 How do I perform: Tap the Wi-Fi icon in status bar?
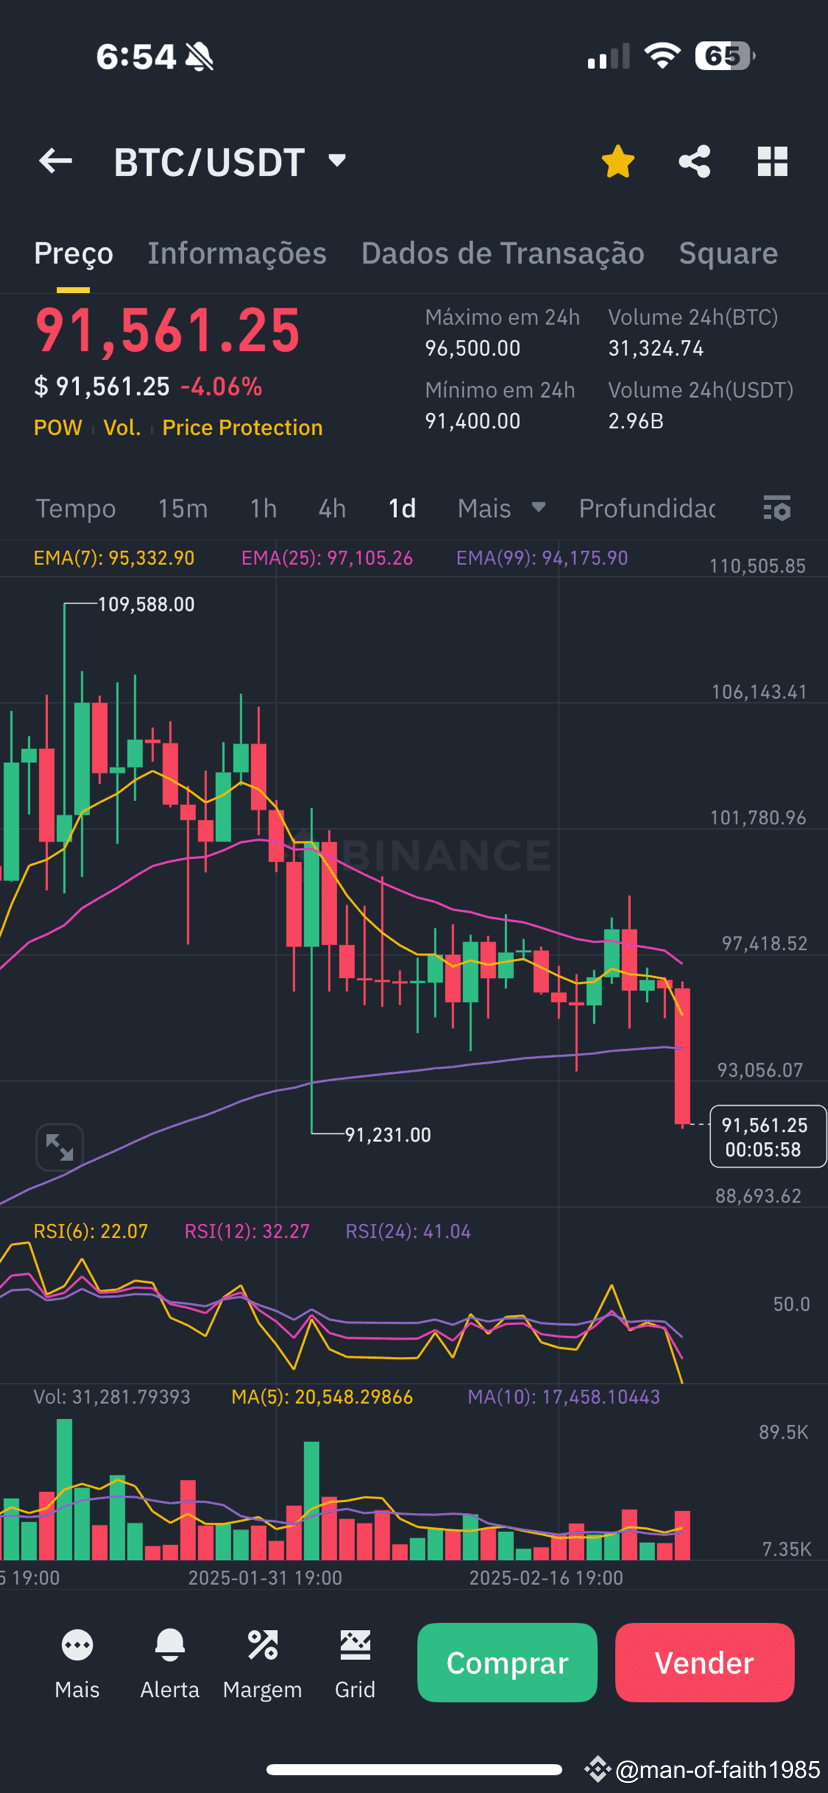662,56
